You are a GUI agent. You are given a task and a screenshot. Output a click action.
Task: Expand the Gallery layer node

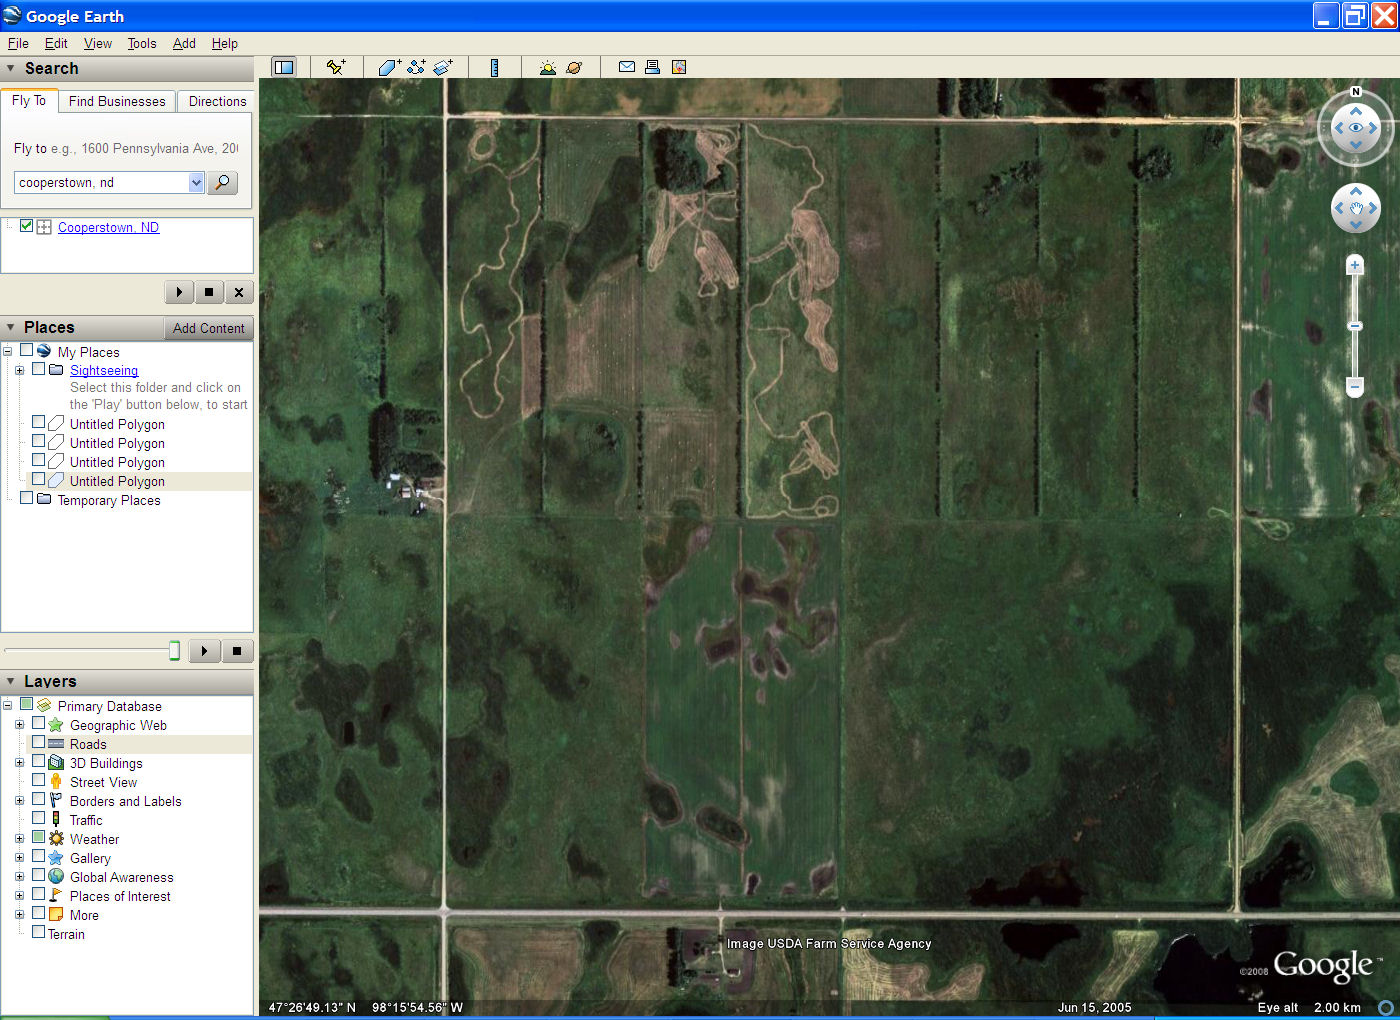[19, 857]
